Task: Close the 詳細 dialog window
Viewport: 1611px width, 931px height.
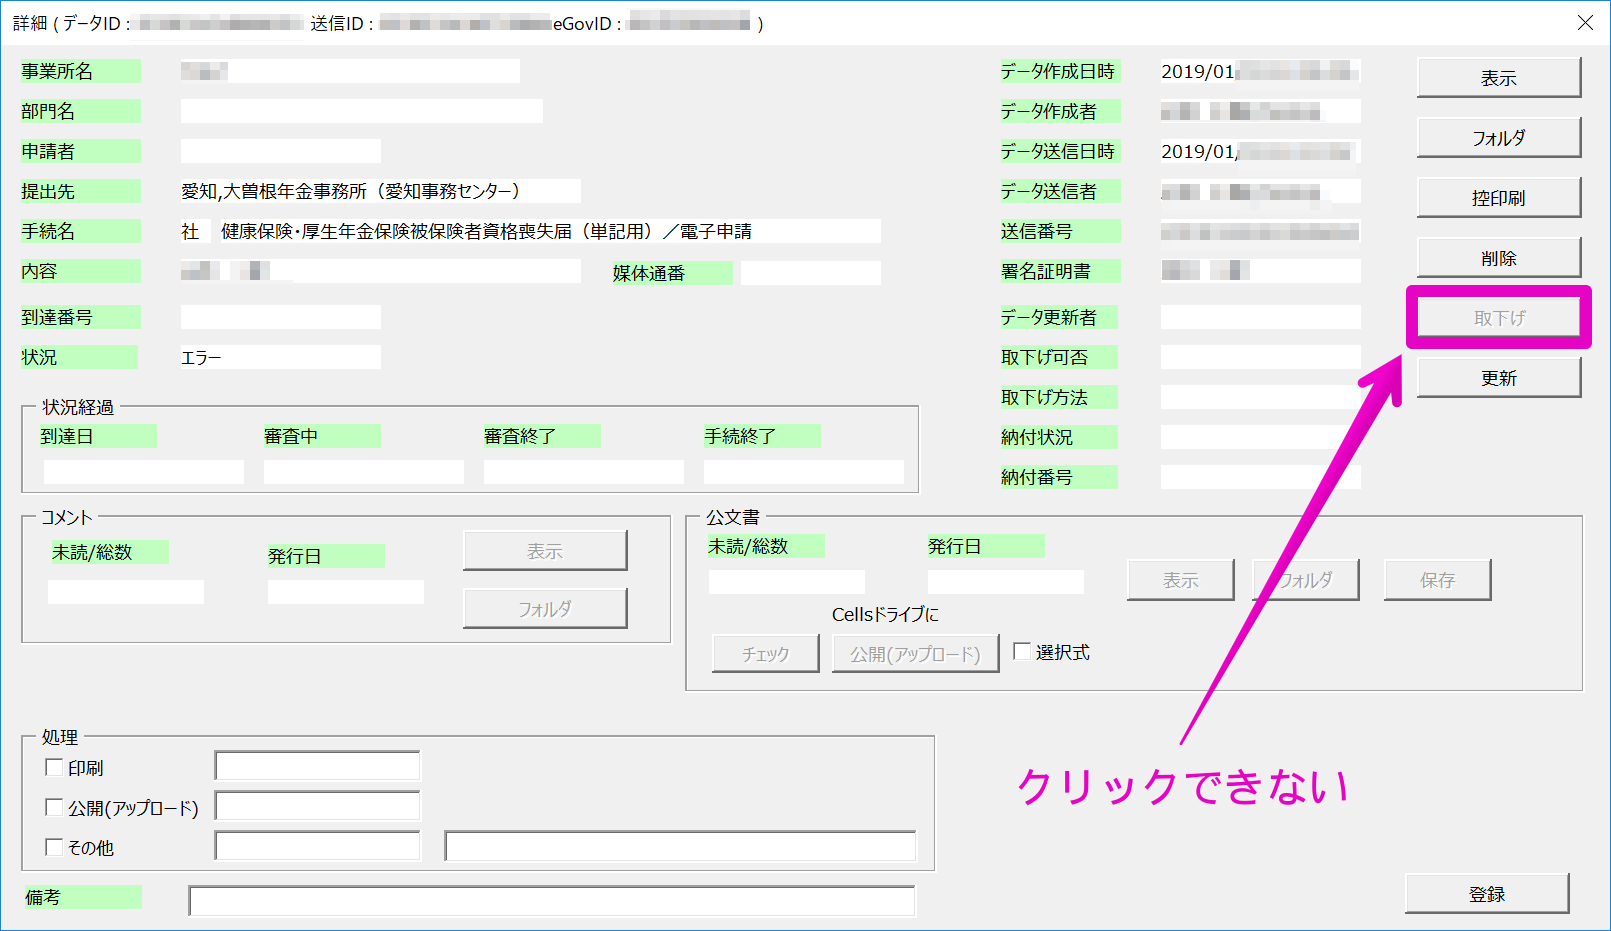Action: 1585,23
